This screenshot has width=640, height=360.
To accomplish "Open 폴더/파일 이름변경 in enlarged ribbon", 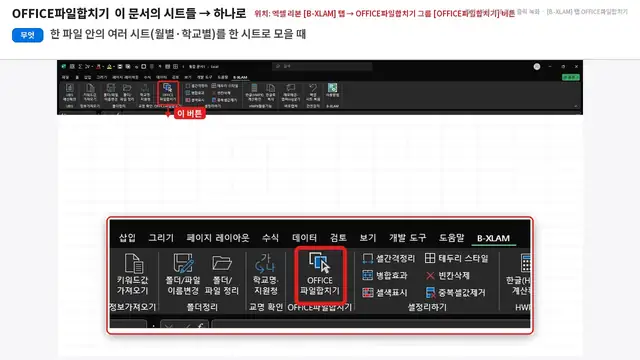I will pos(183,273).
